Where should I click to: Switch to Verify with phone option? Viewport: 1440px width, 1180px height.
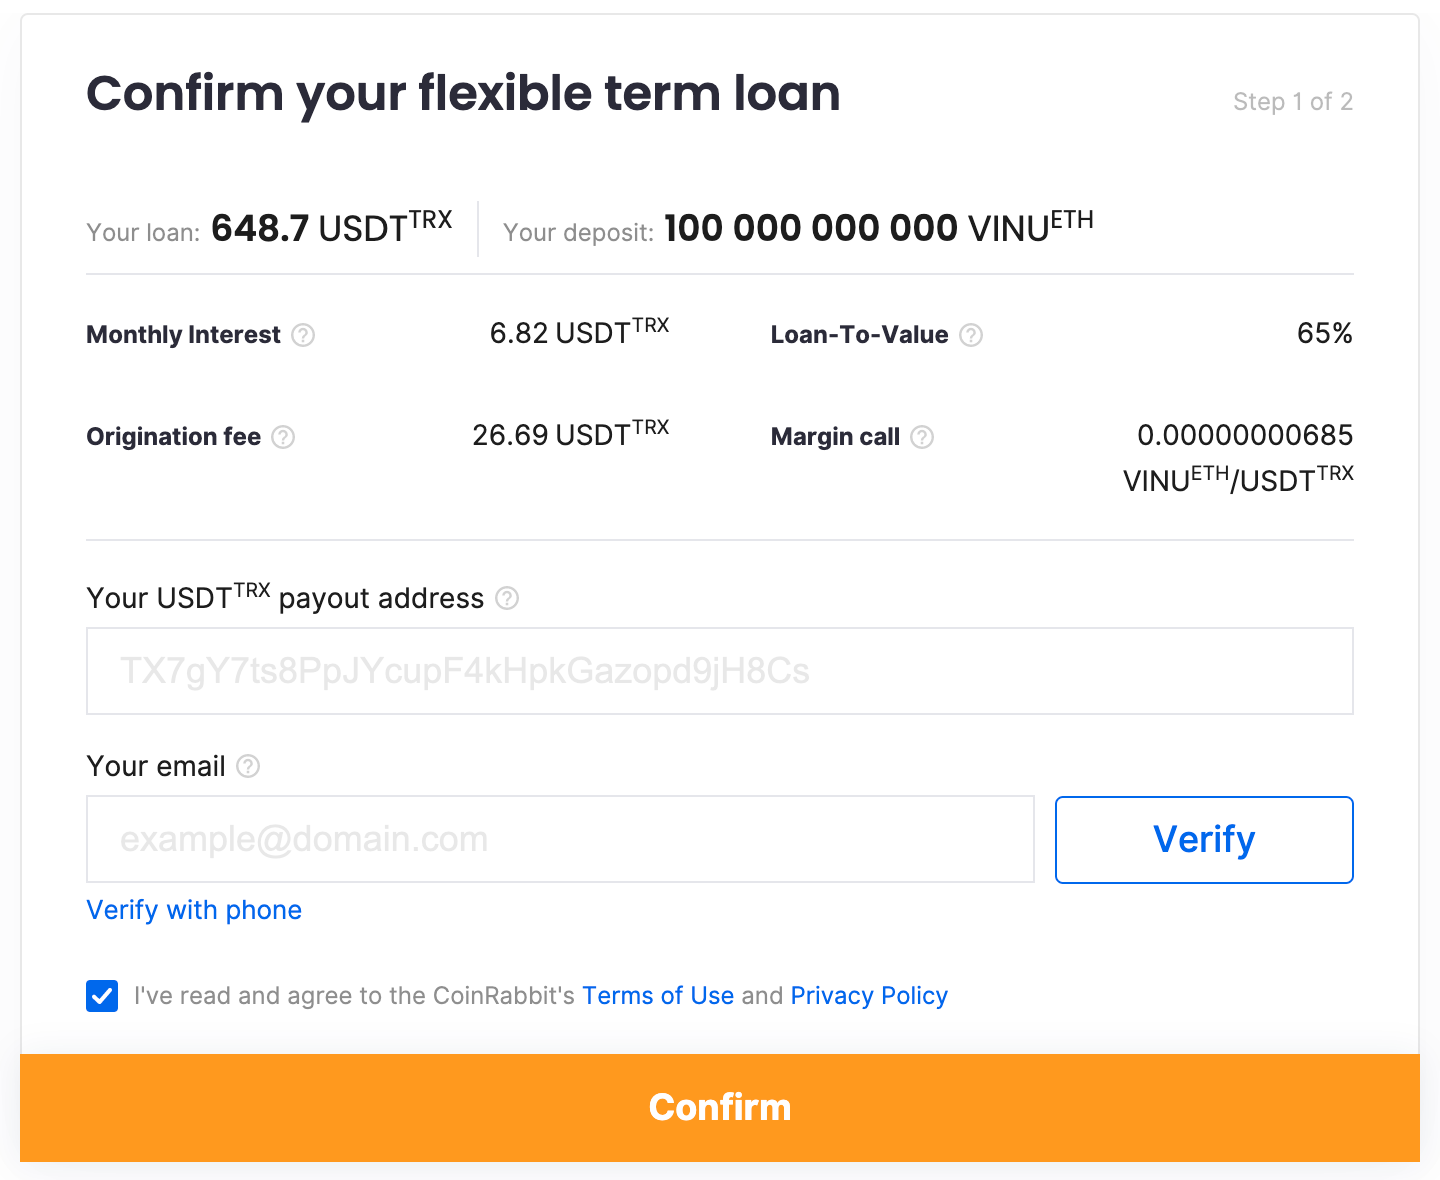coord(194,911)
